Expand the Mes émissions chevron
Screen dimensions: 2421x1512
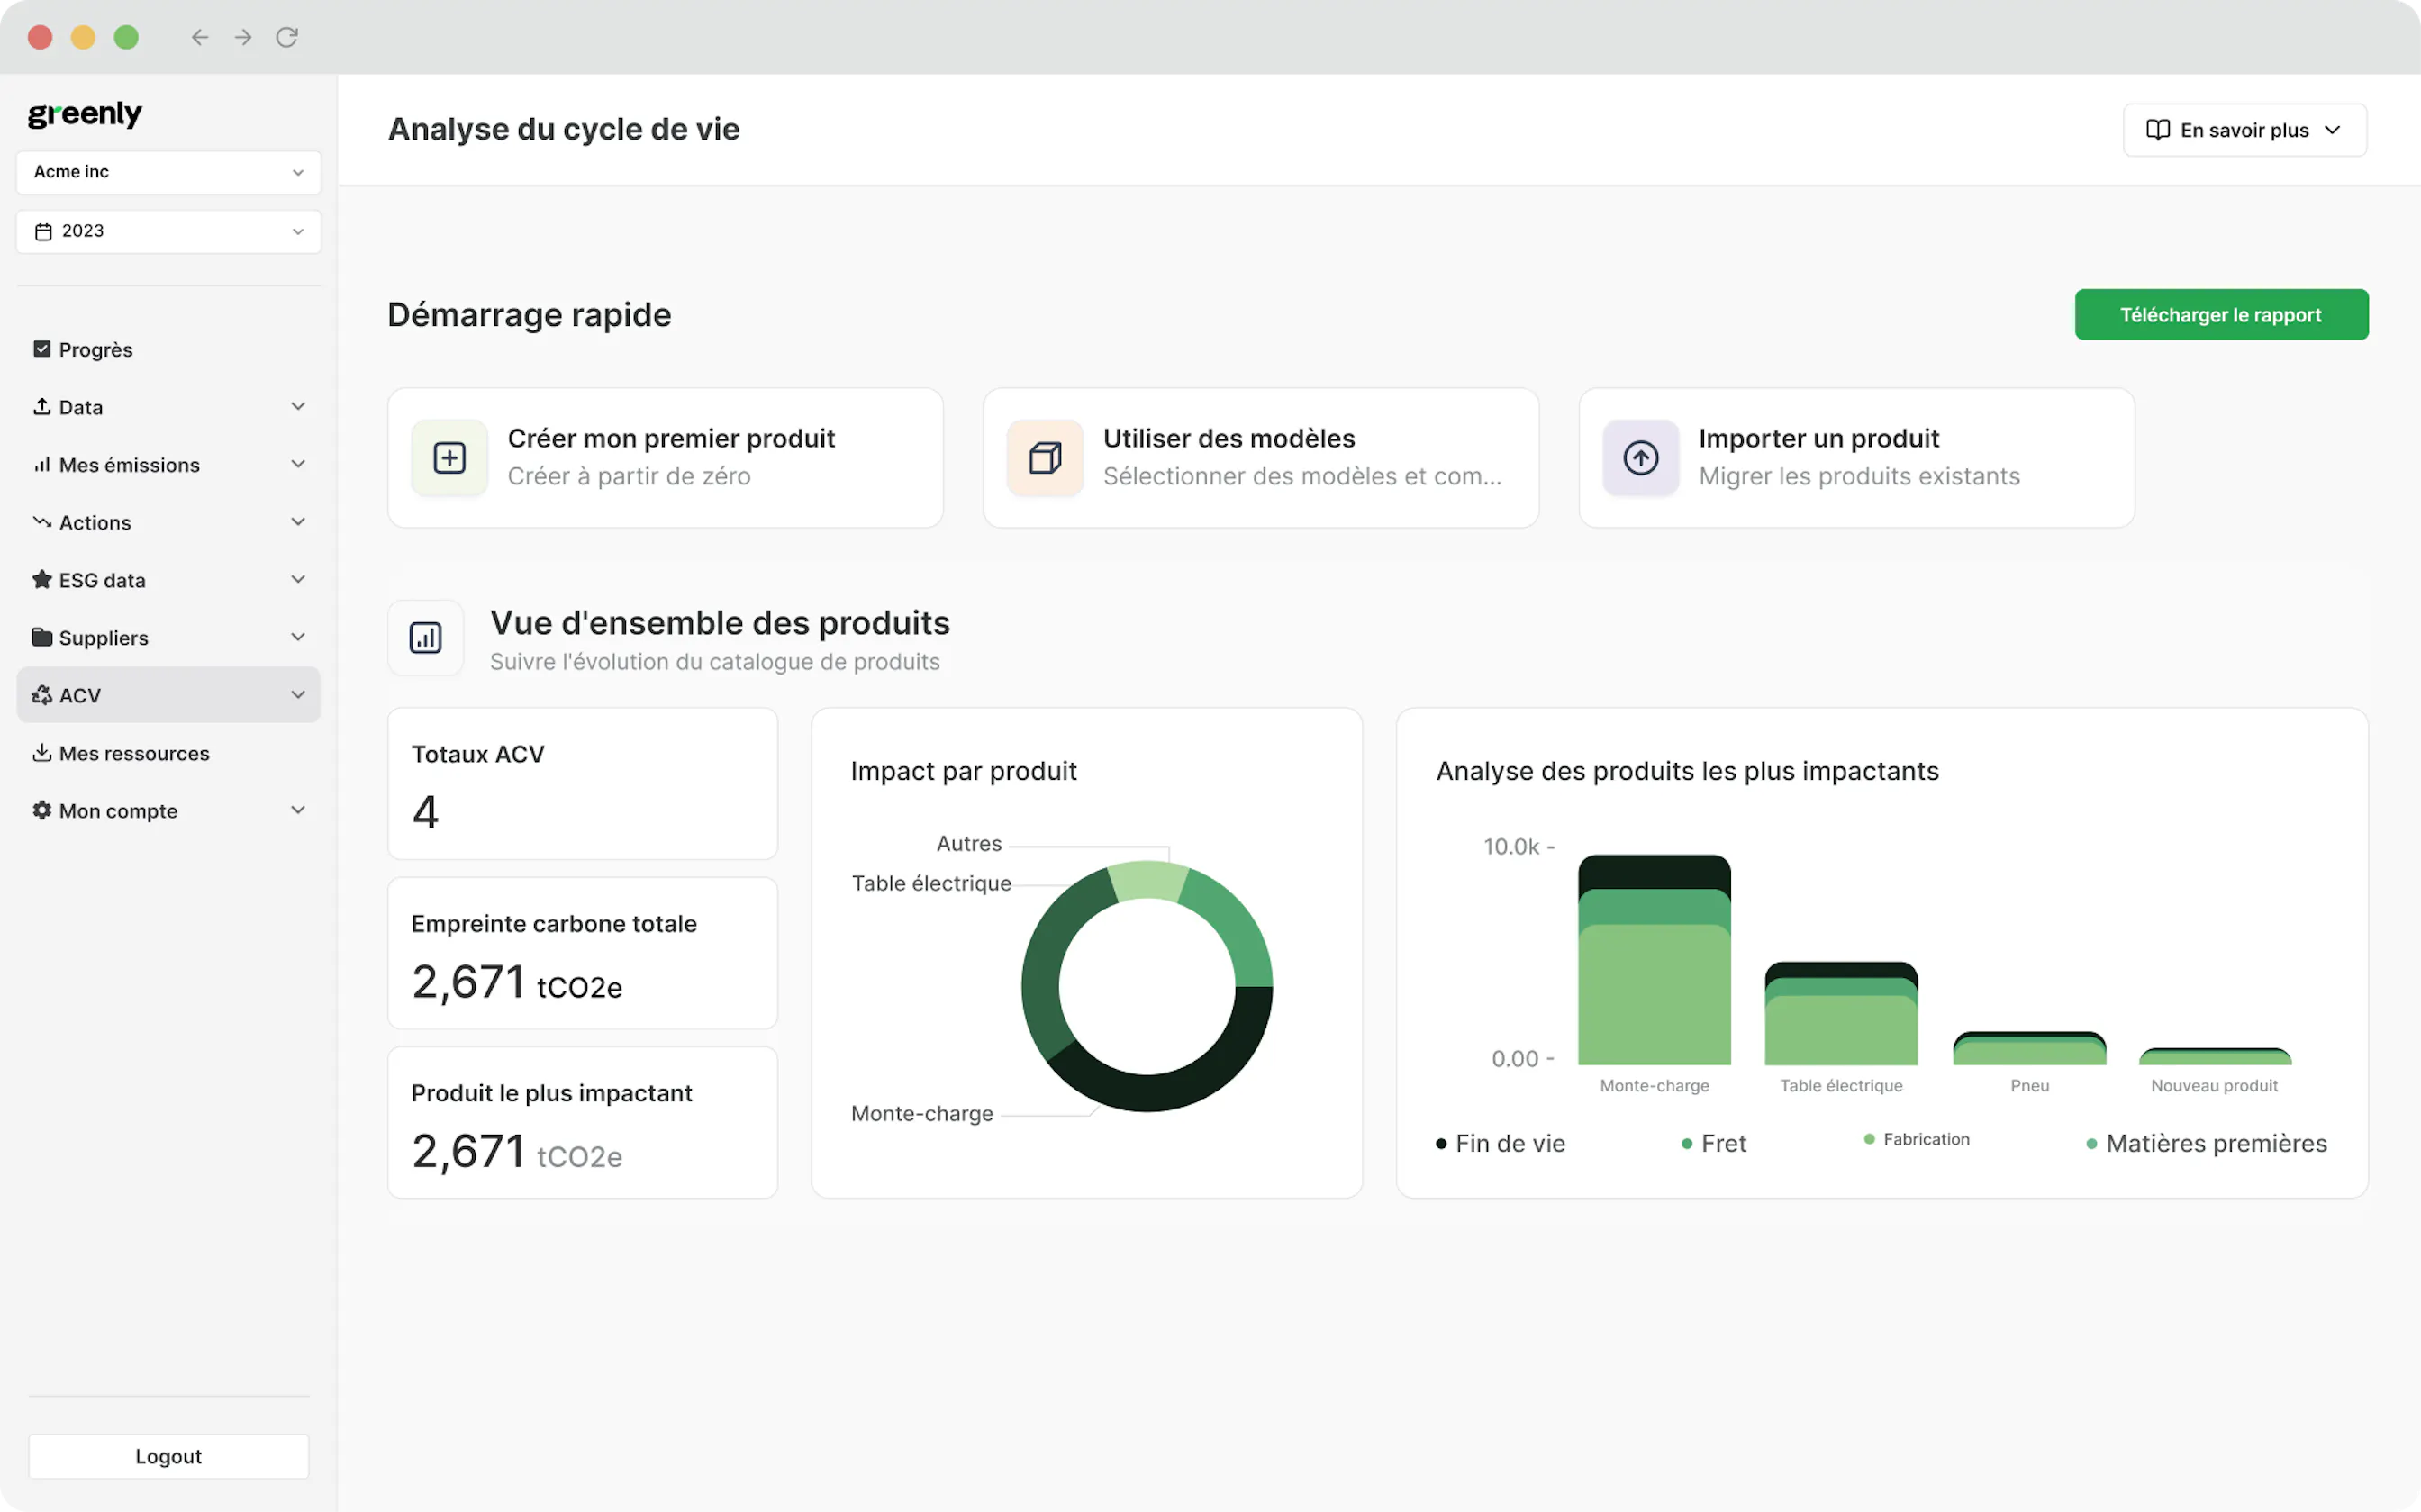pyautogui.click(x=298, y=464)
